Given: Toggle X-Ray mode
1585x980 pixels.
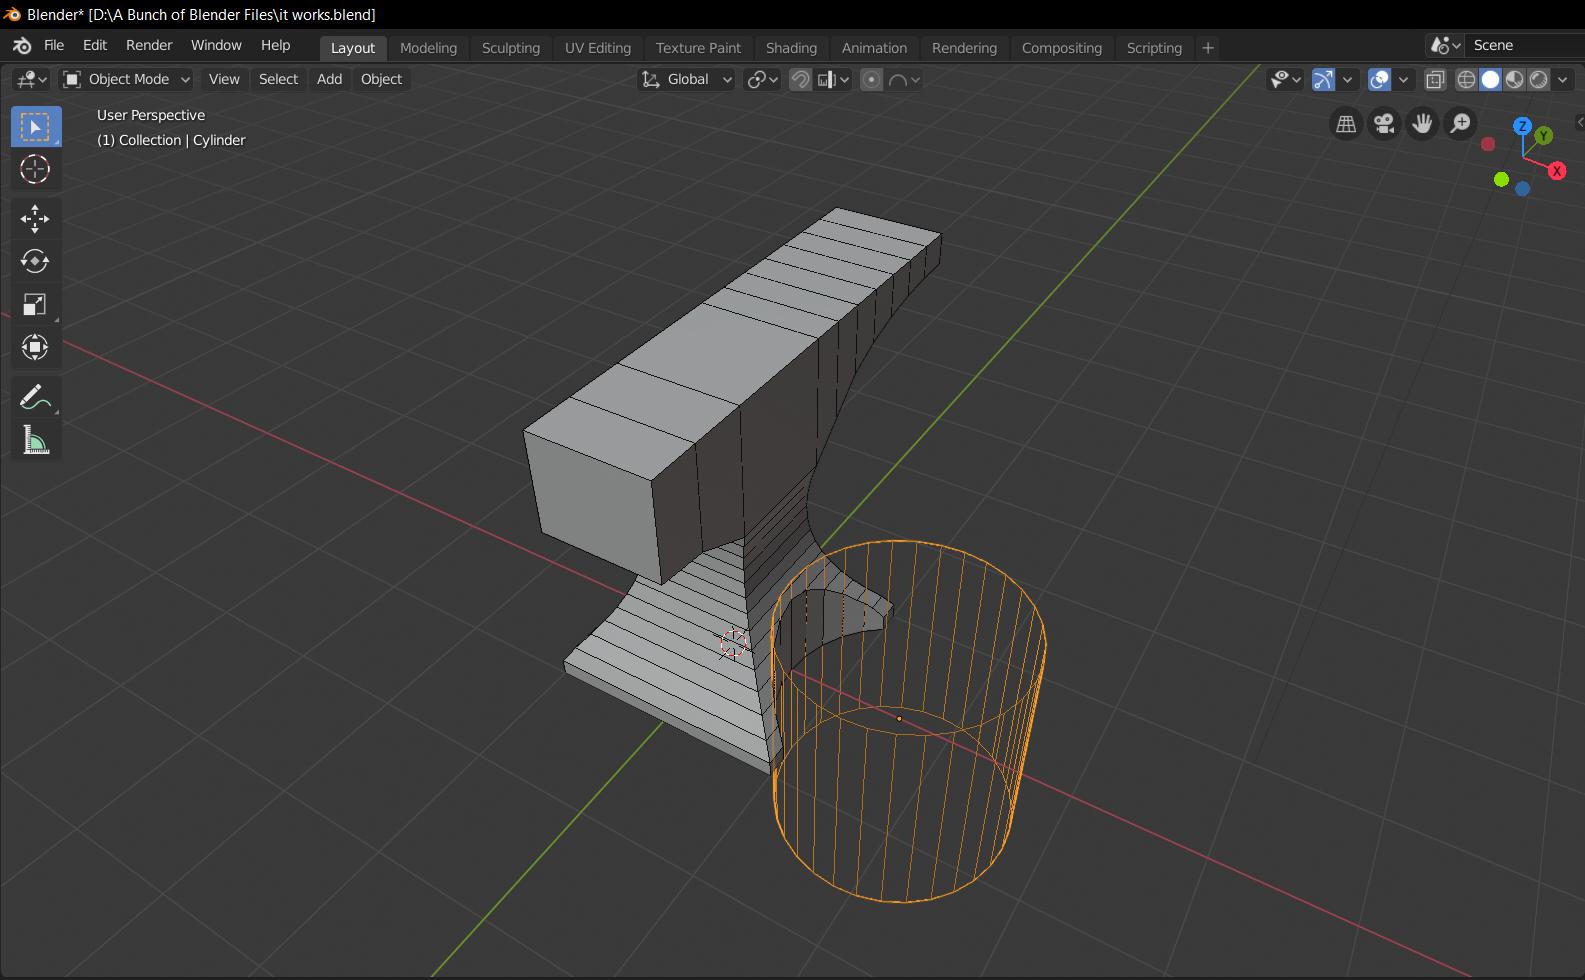Looking at the screenshot, I should 1435,79.
